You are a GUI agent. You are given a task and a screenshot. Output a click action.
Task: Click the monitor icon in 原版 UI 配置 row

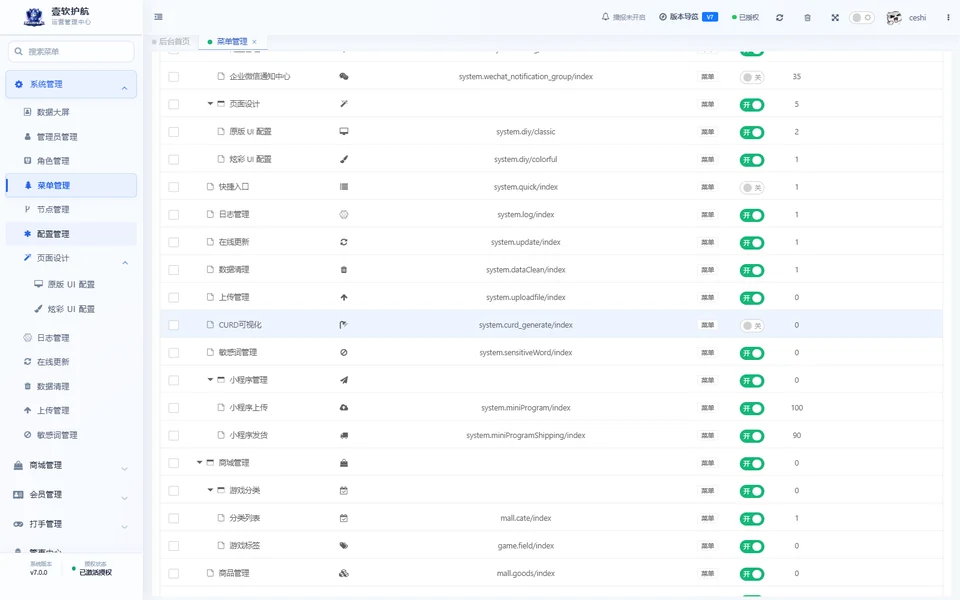pos(344,132)
